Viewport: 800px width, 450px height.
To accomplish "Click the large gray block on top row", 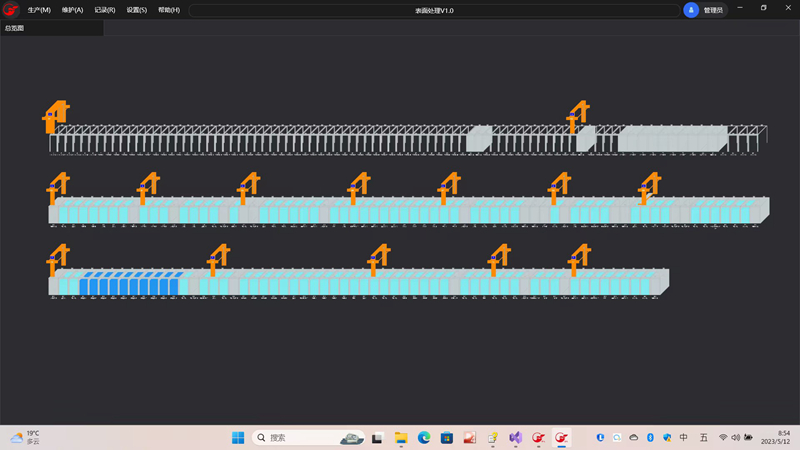I will pos(670,139).
